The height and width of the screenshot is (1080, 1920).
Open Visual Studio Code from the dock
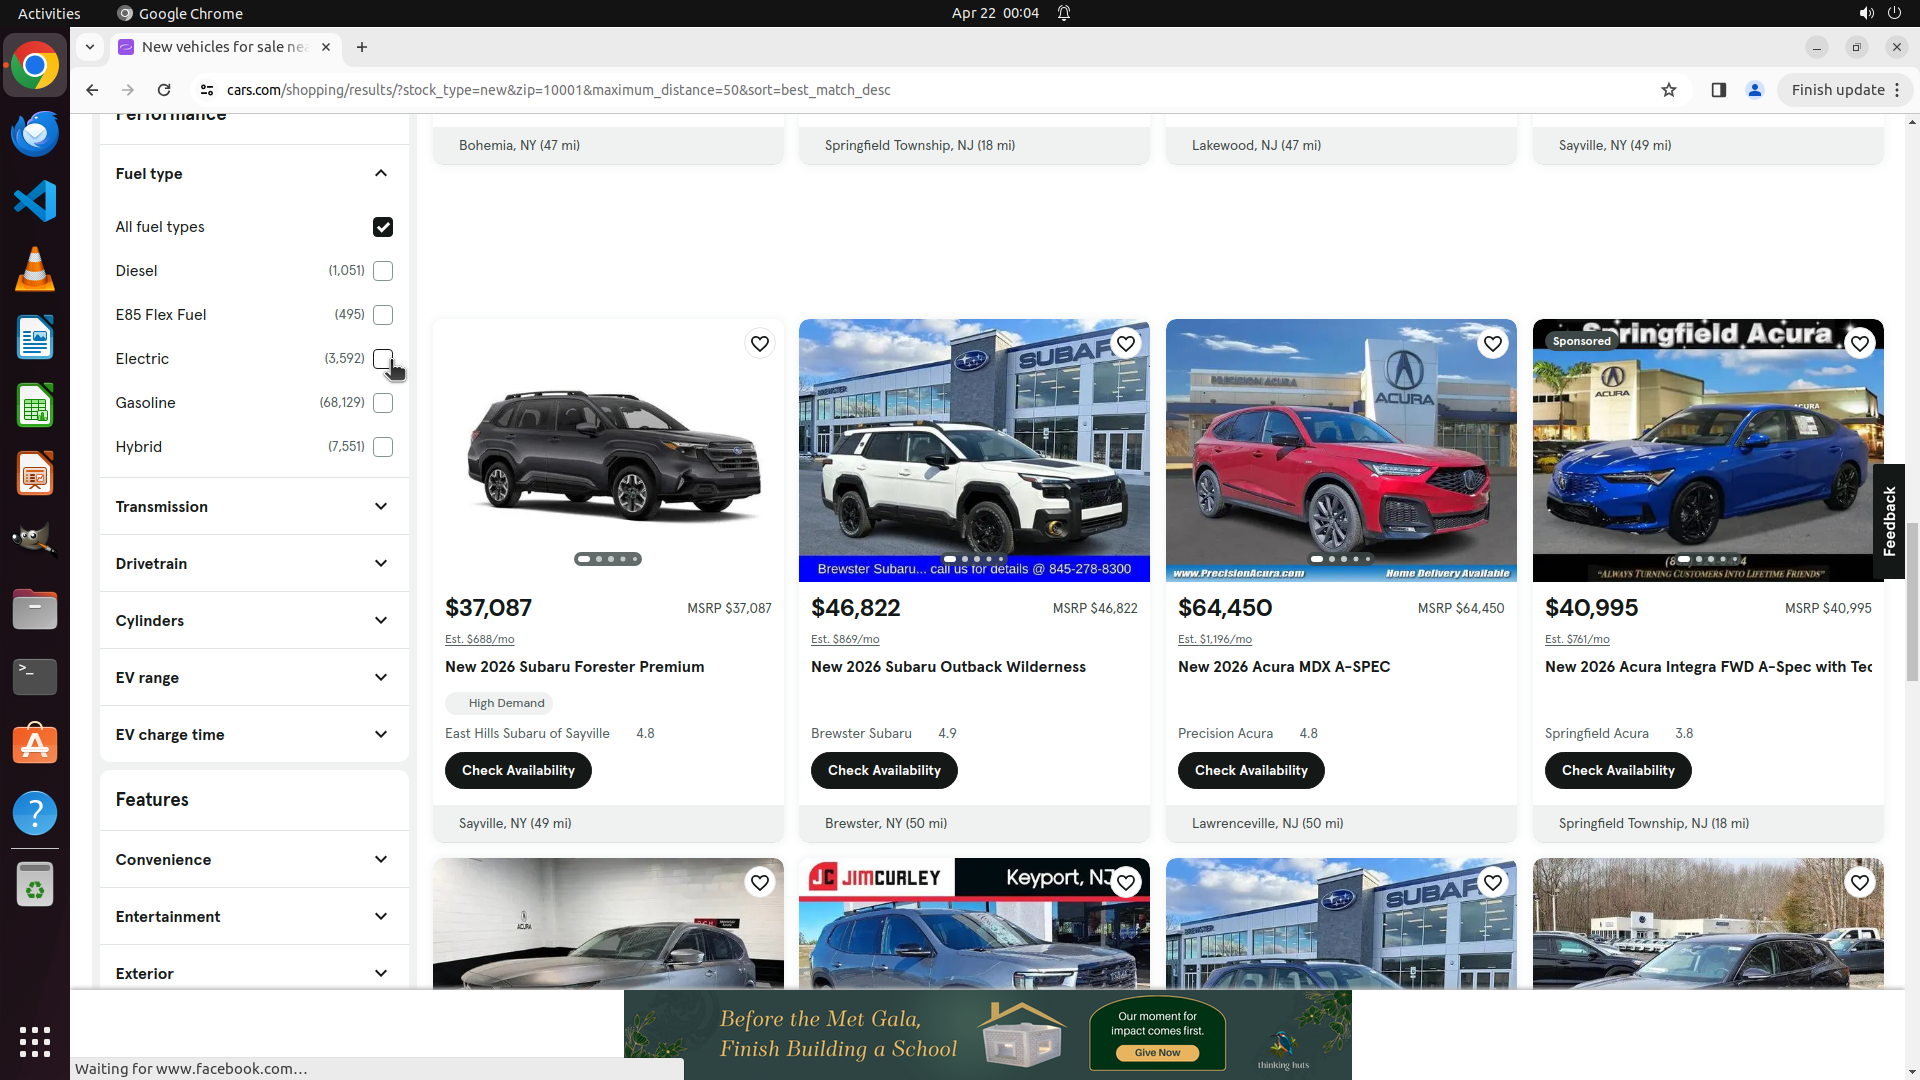[35, 201]
